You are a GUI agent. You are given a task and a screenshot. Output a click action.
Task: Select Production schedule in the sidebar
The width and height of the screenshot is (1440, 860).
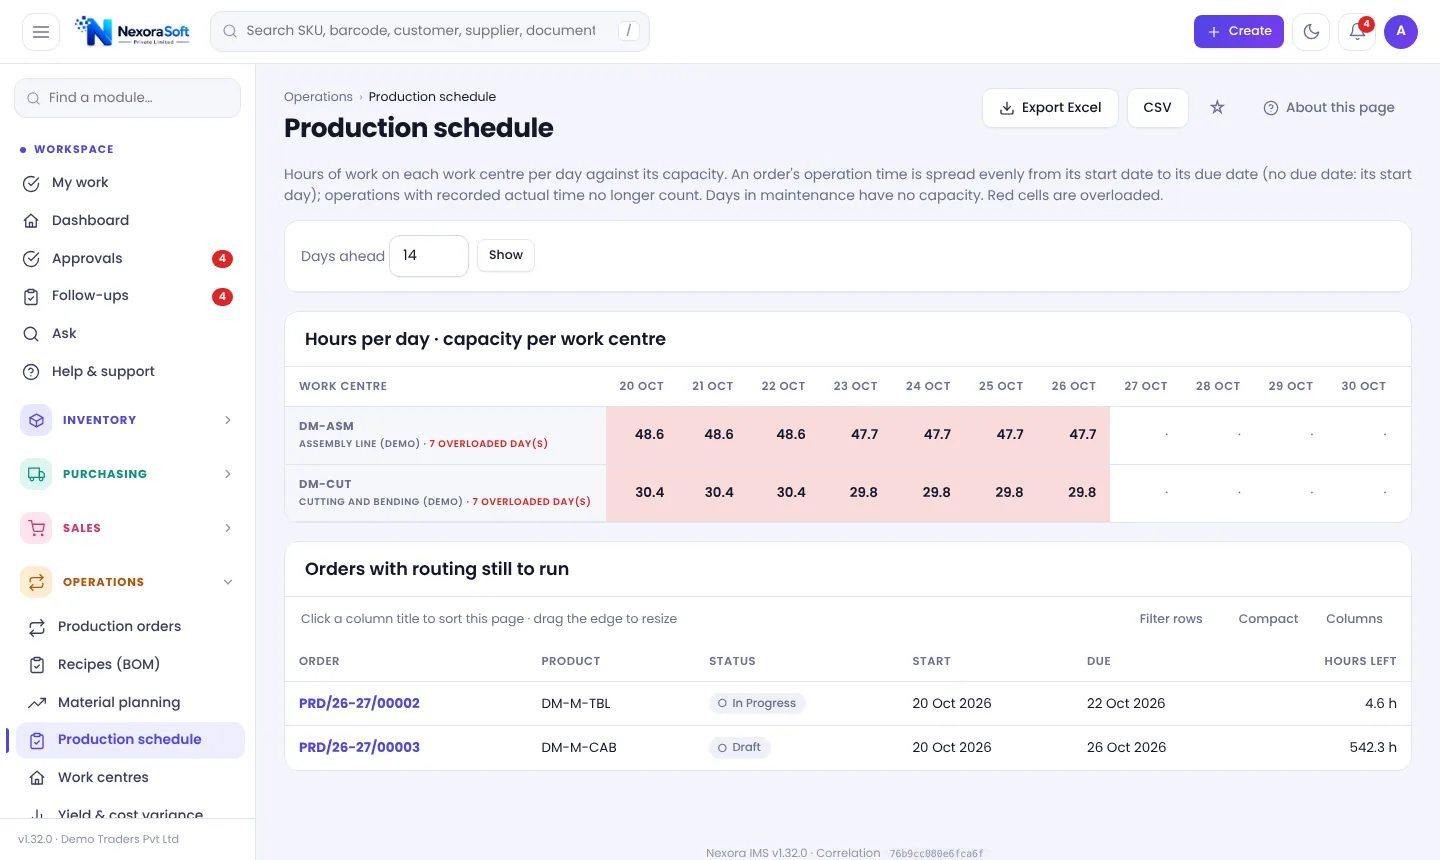click(129, 740)
